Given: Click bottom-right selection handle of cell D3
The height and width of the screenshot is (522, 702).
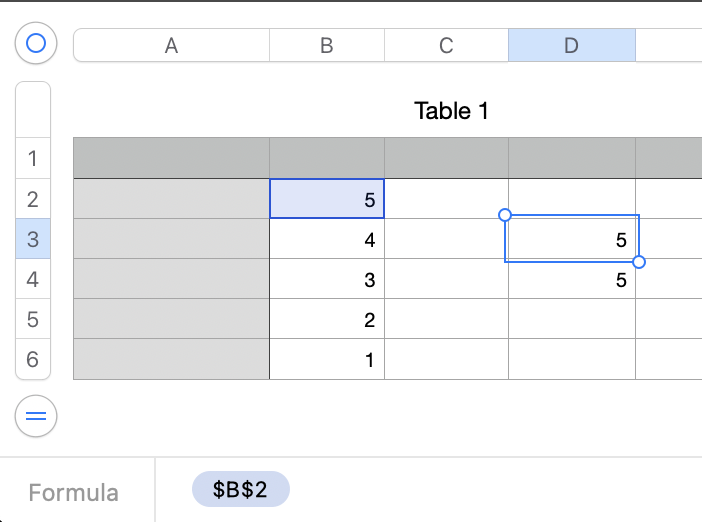Looking at the screenshot, I should (639, 262).
